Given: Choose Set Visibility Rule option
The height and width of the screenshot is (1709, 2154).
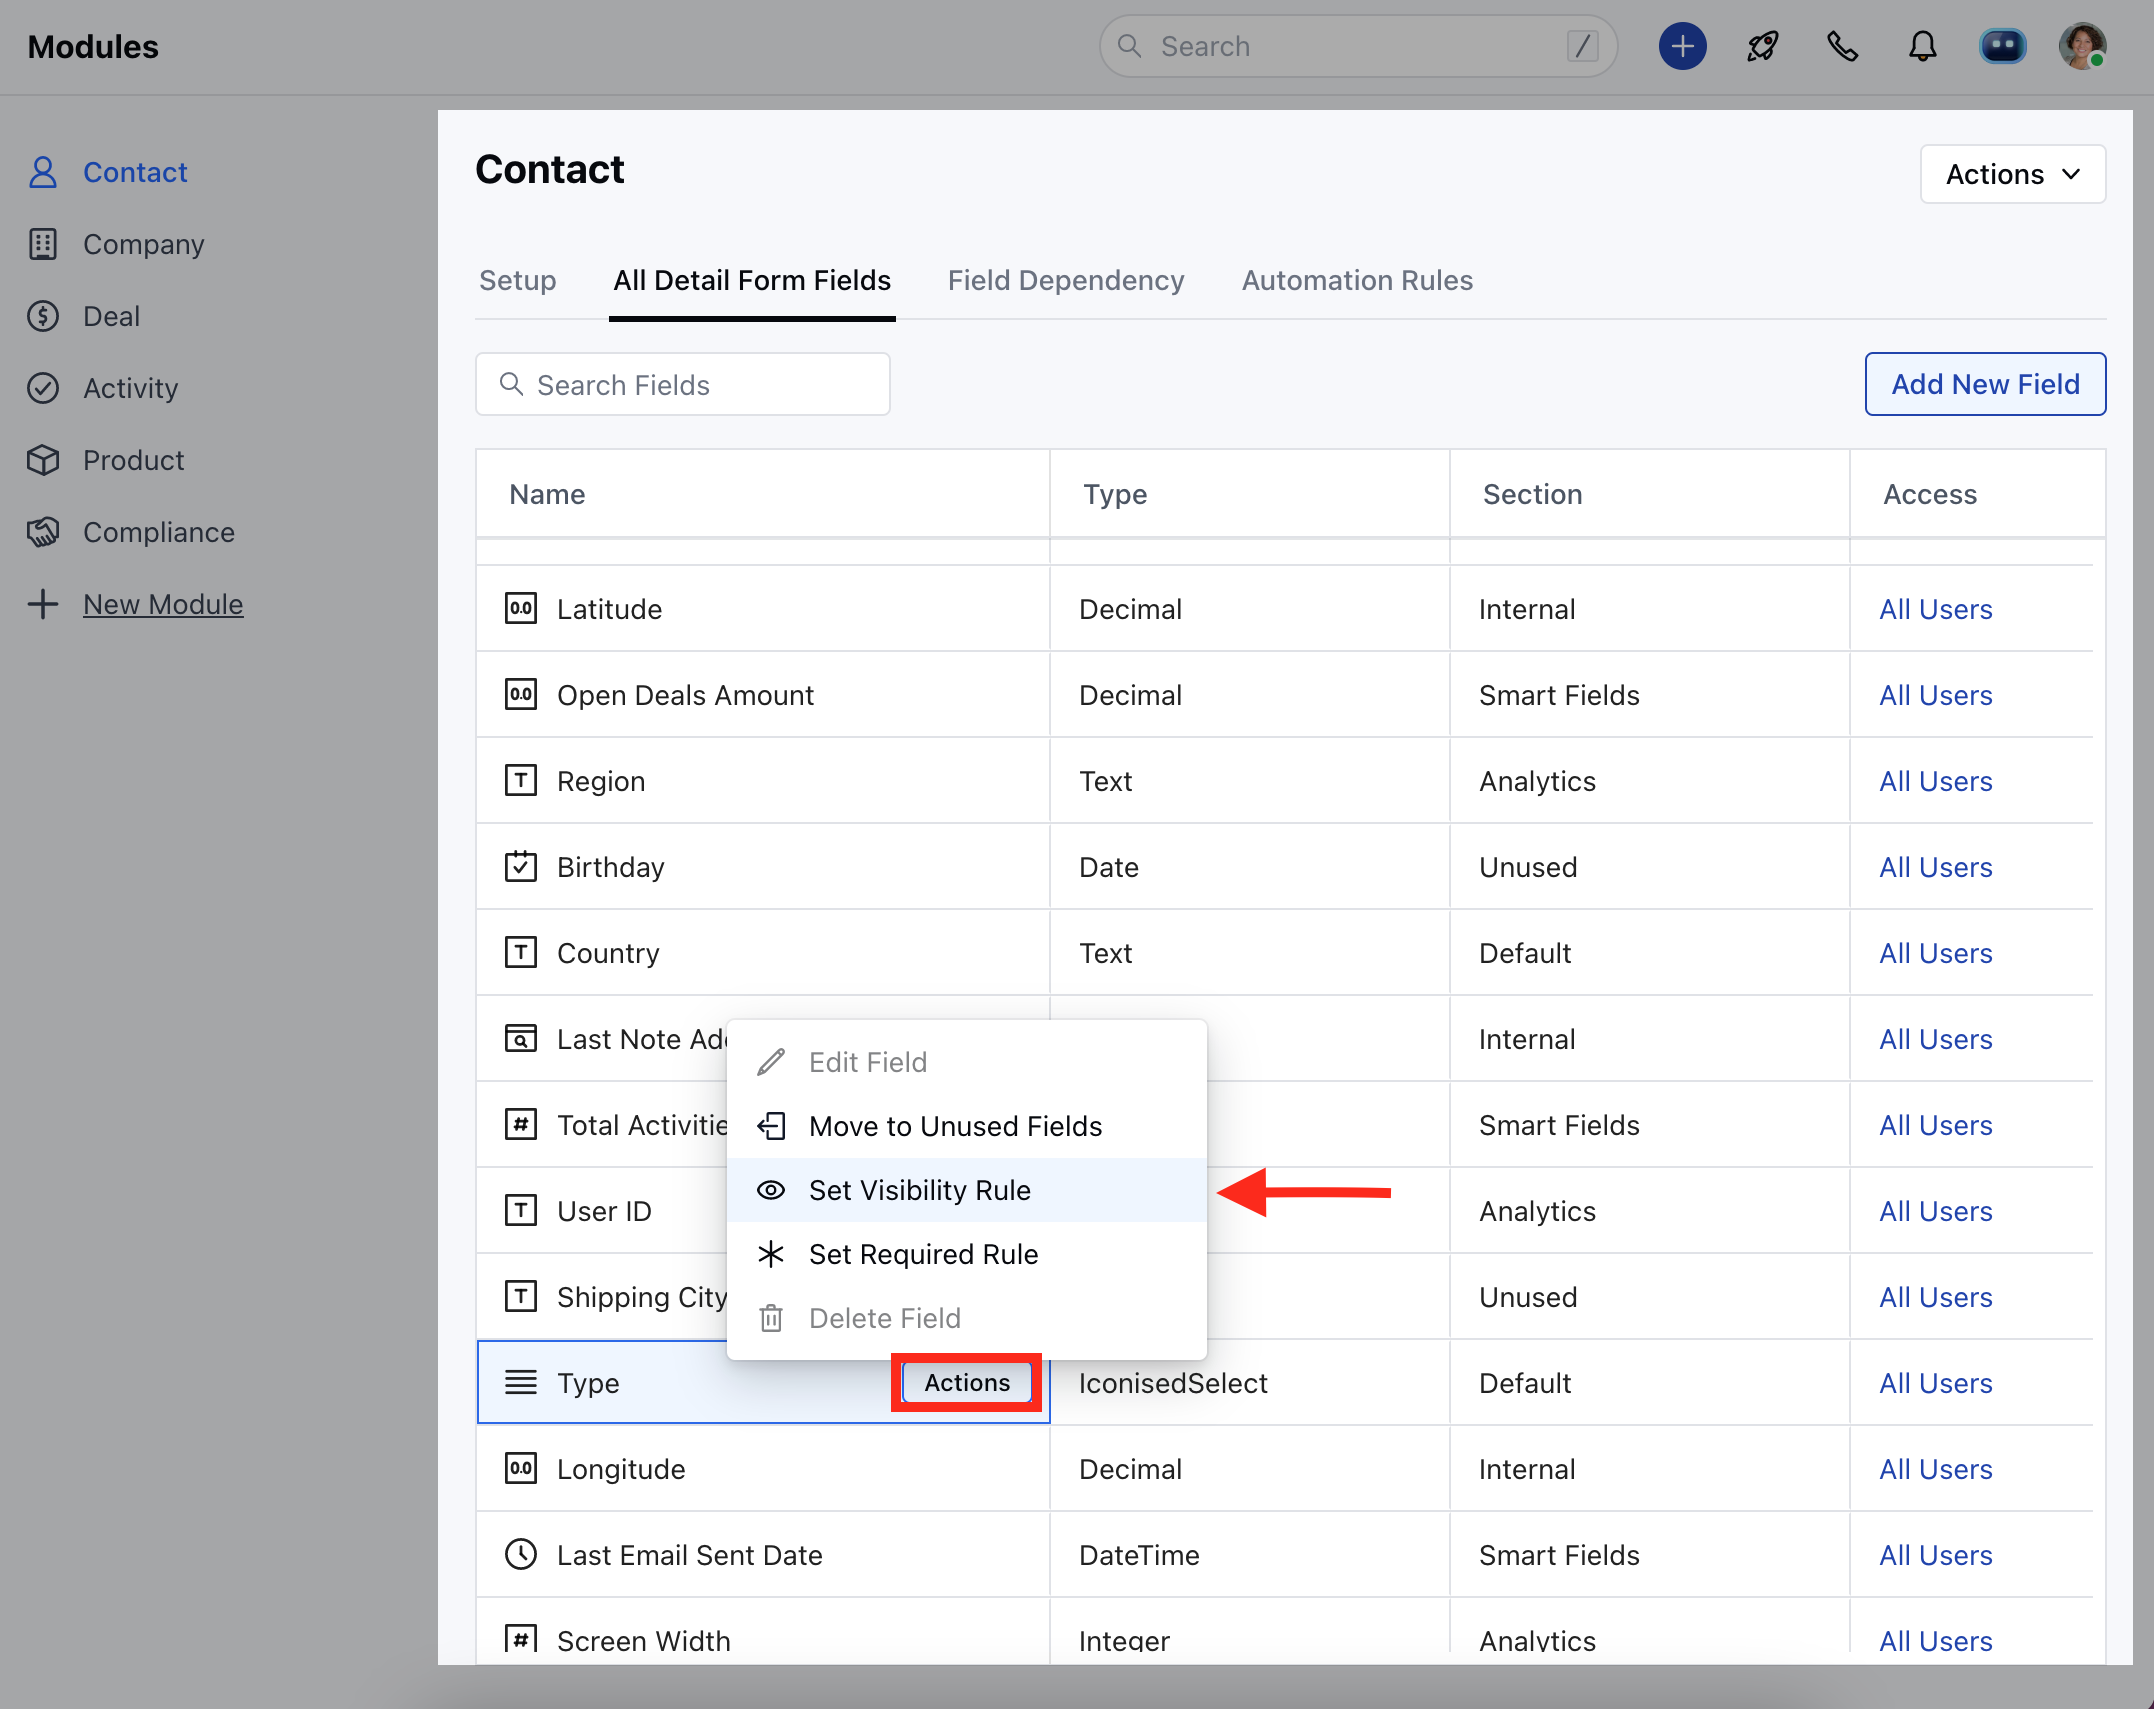Looking at the screenshot, I should (x=919, y=1190).
